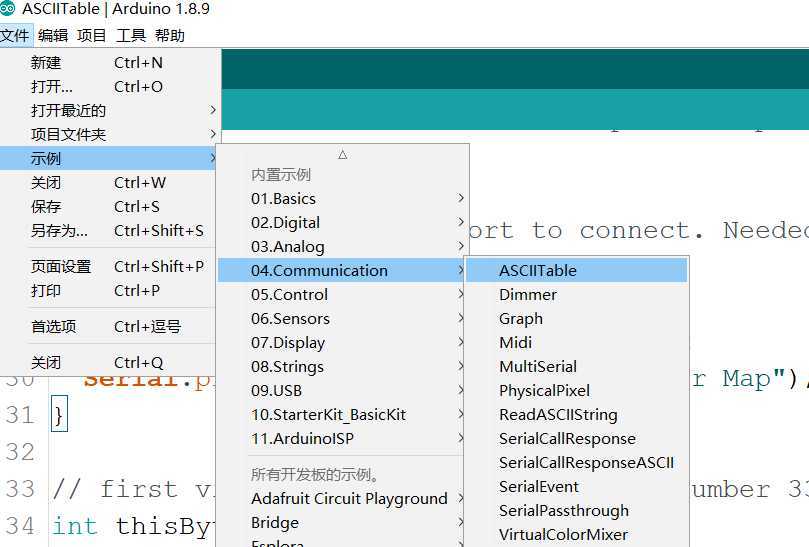Choose 关闭 Ctrl+Q to quit
Viewport: 809px width, 547px height.
(107, 362)
